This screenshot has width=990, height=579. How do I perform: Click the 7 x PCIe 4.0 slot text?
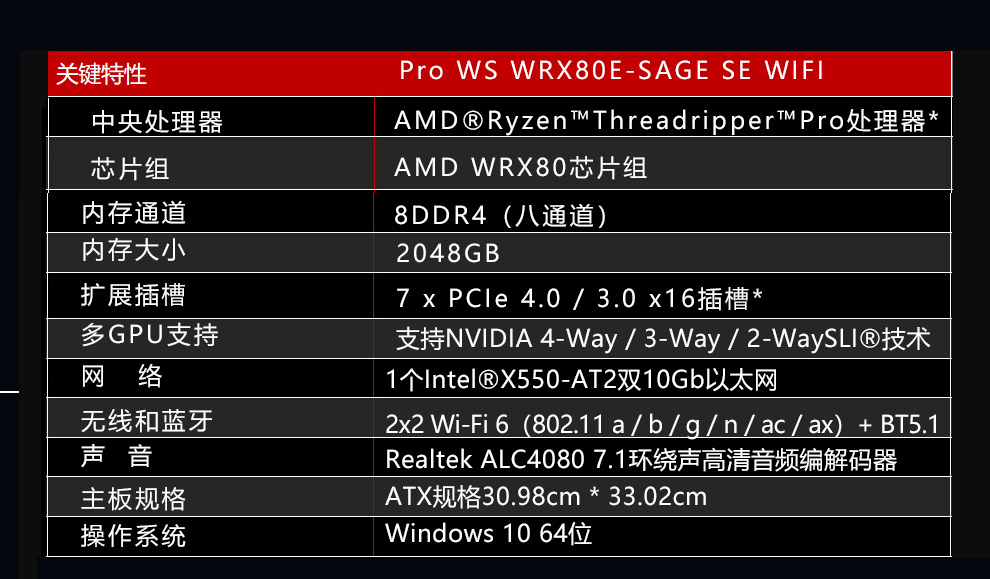click(580, 298)
